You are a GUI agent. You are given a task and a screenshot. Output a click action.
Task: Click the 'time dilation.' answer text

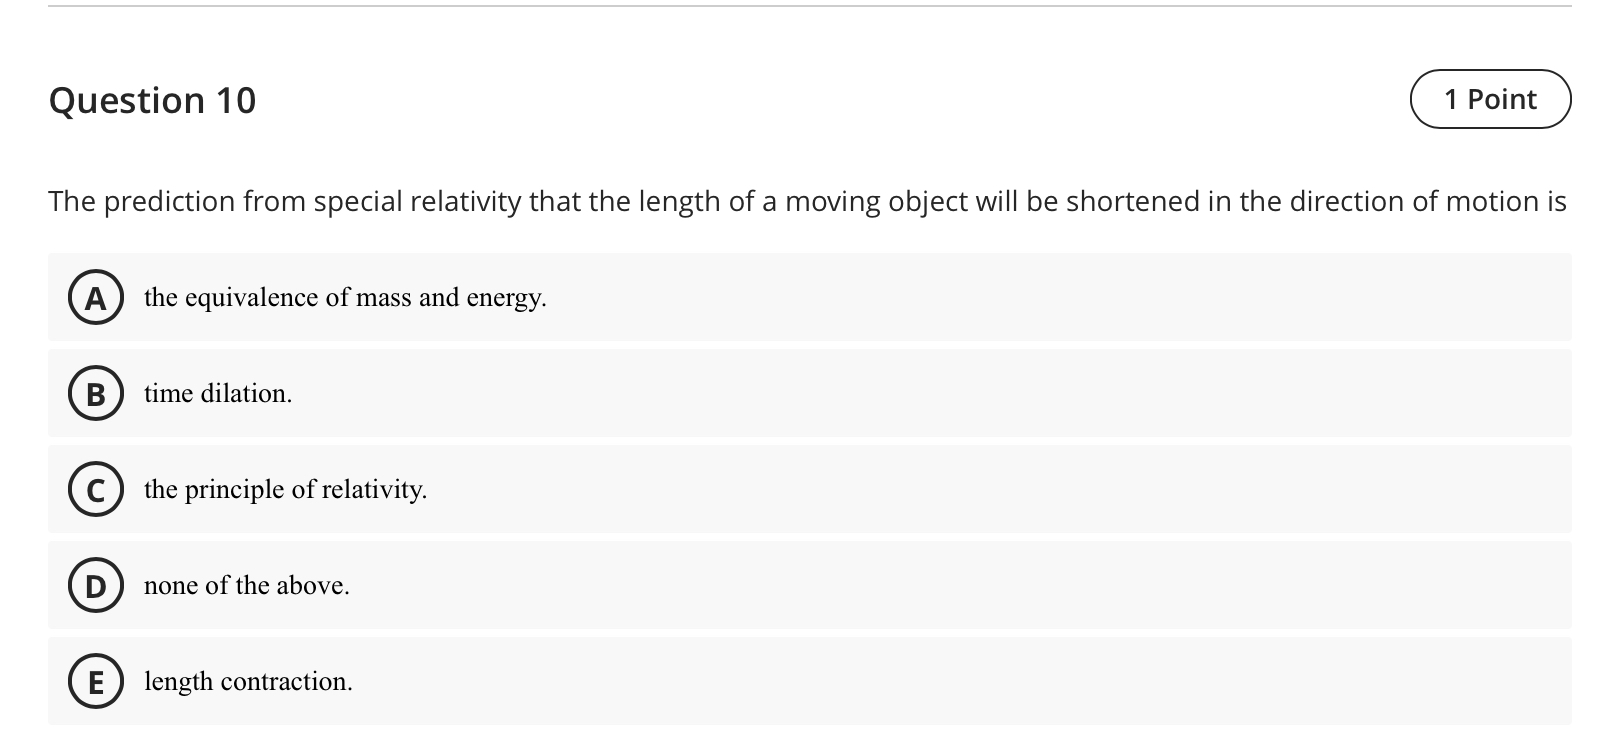point(217,393)
